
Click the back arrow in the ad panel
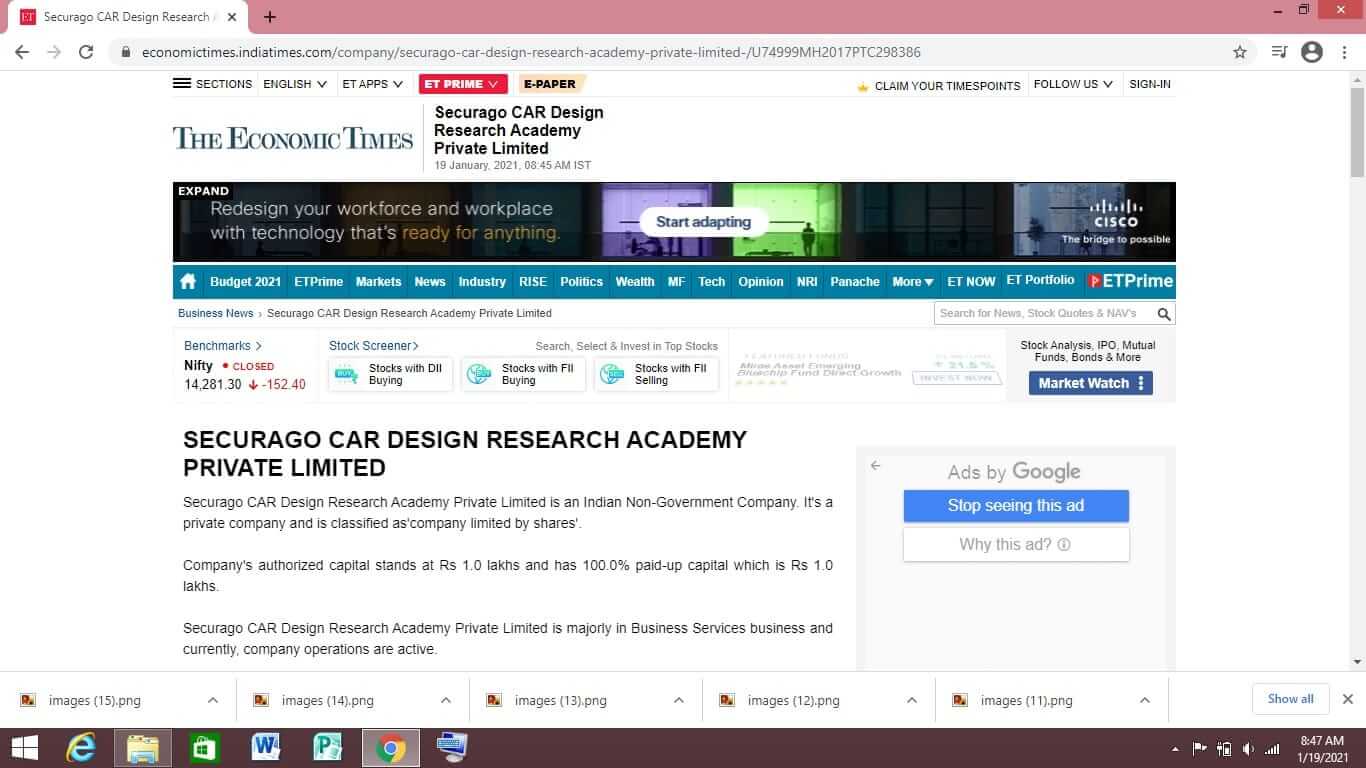(x=875, y=466)
